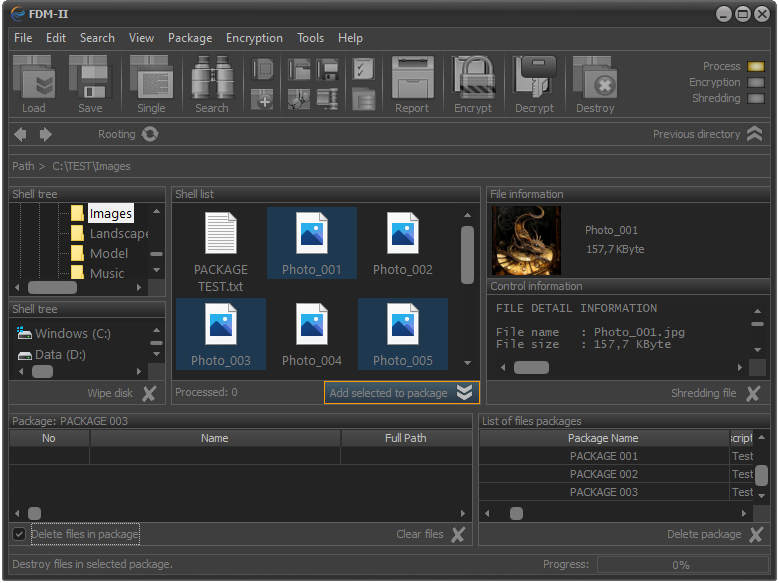Viewport: 779px width, 583px height.
Task: Open the Help menu
Action: pos(350,38)
